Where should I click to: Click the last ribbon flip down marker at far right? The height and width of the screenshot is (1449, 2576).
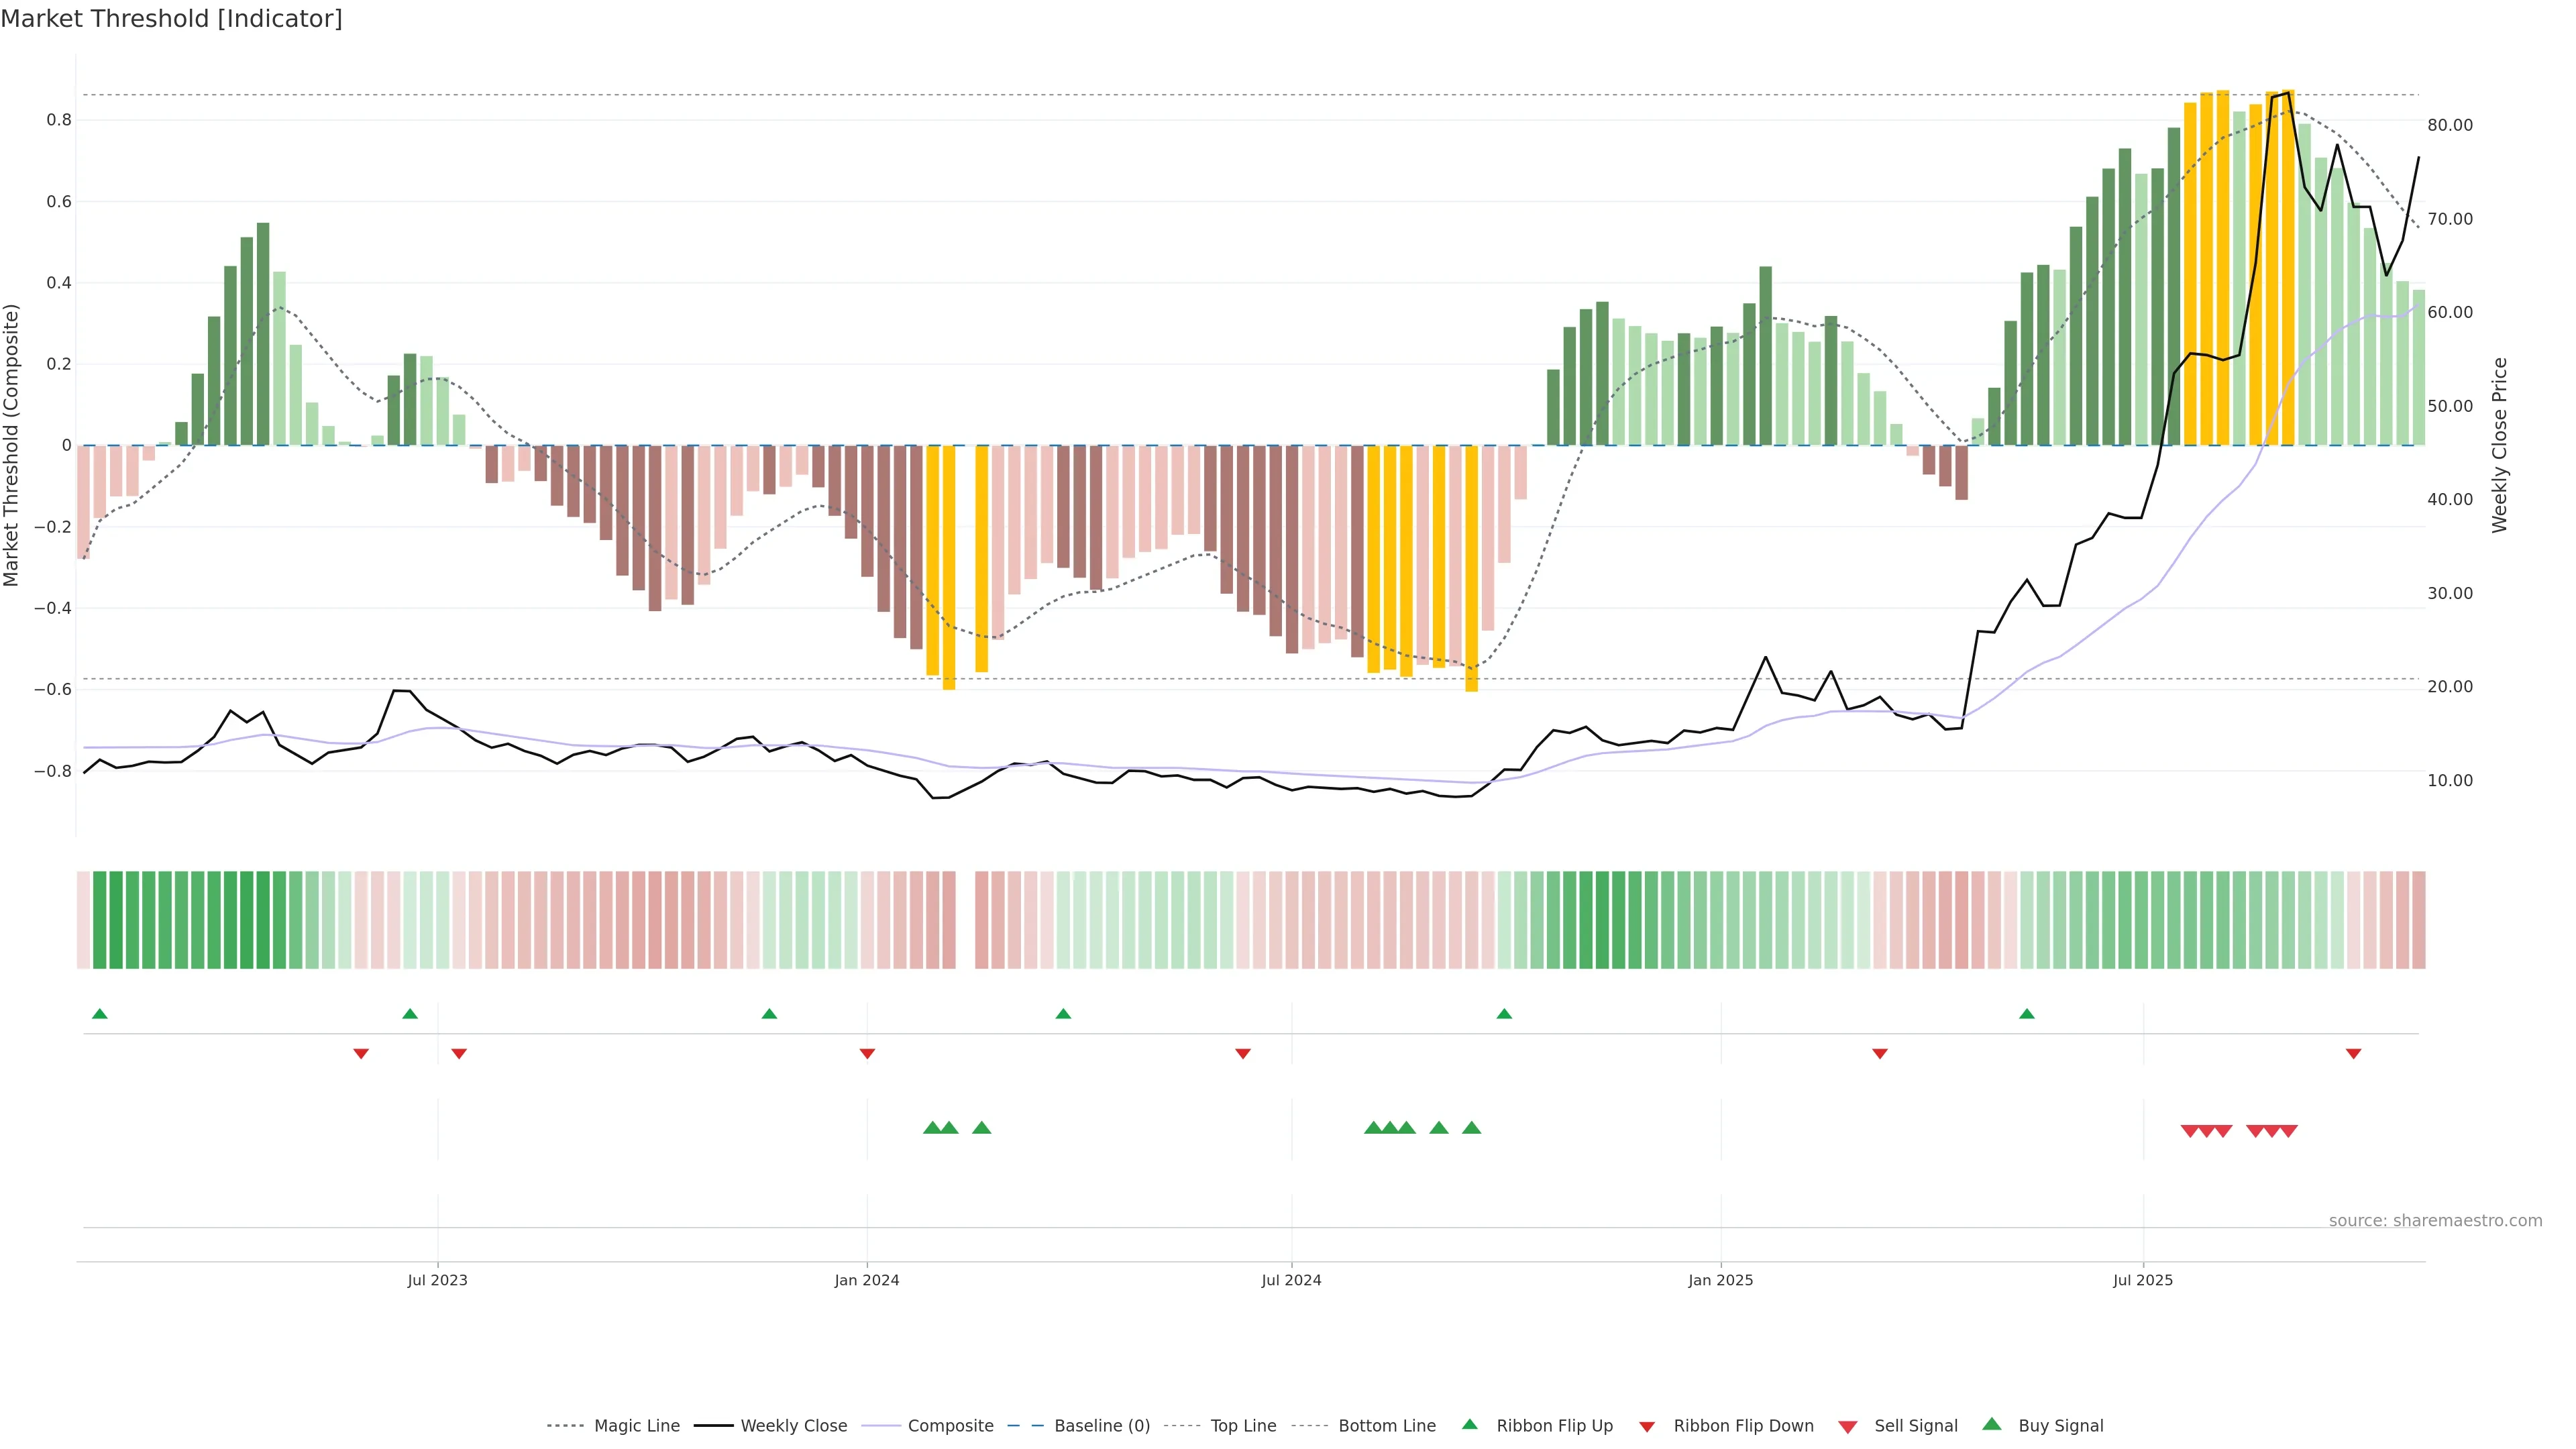pyautogui.click(x=2353, y=1054)
